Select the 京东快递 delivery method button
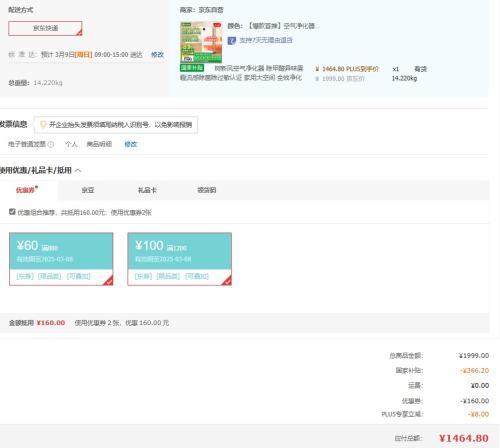The width and height of the screenshot is (500, 448). point(45,28)
